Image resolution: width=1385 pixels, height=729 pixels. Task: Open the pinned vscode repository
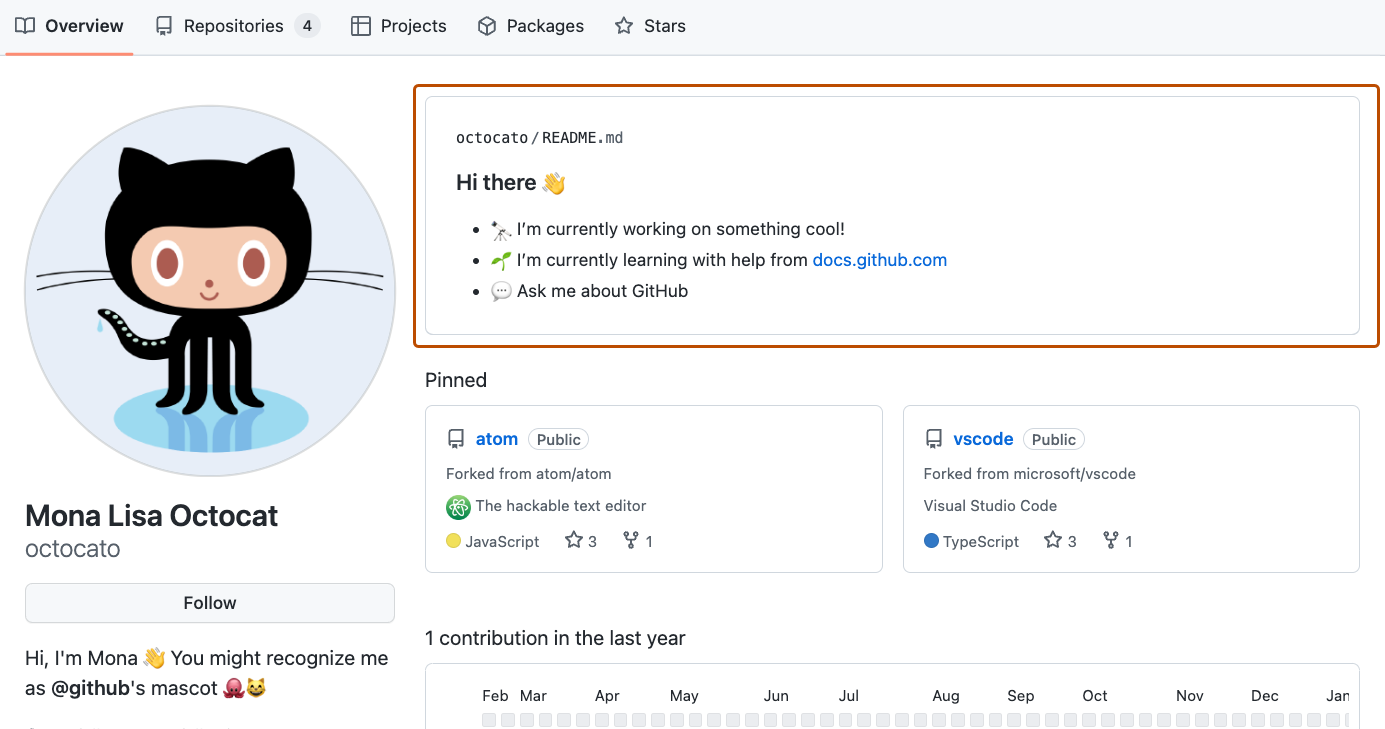(983, 438)
